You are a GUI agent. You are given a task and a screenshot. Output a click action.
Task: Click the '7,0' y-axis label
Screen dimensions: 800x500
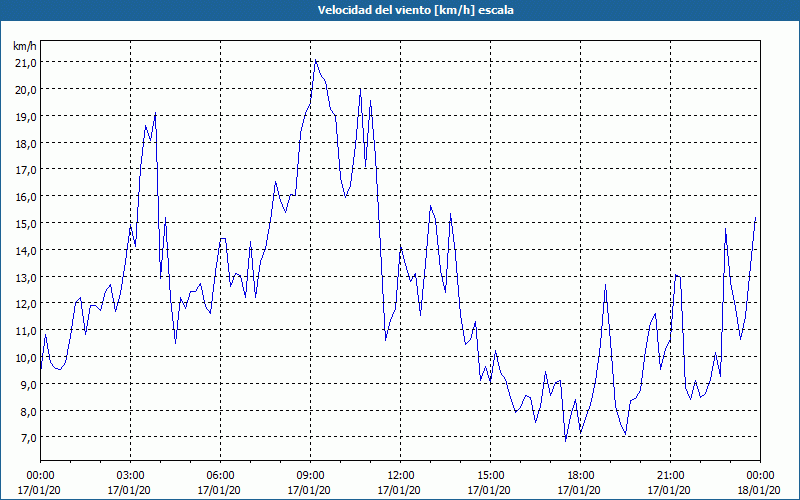point(28,438)
